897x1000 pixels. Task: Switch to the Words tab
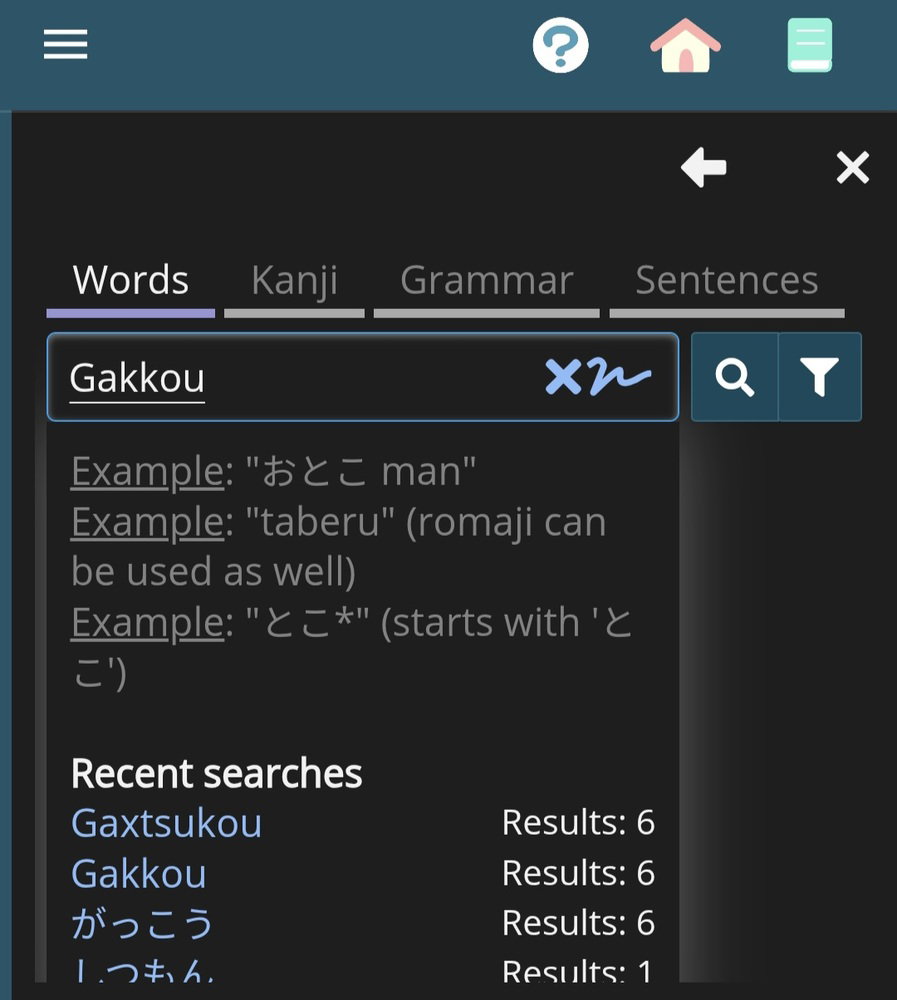click(x=131, y=281)
